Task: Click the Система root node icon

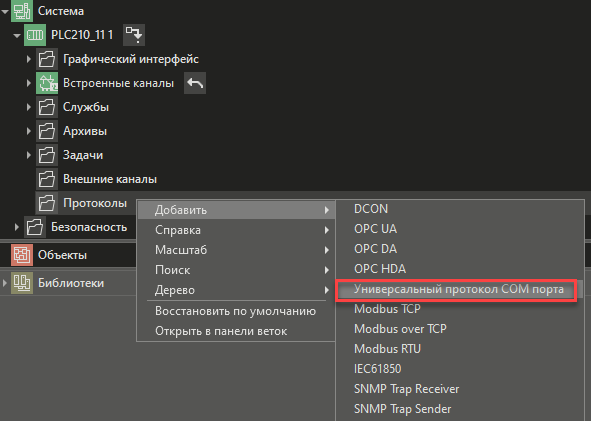Action: (x=22, y=11)
